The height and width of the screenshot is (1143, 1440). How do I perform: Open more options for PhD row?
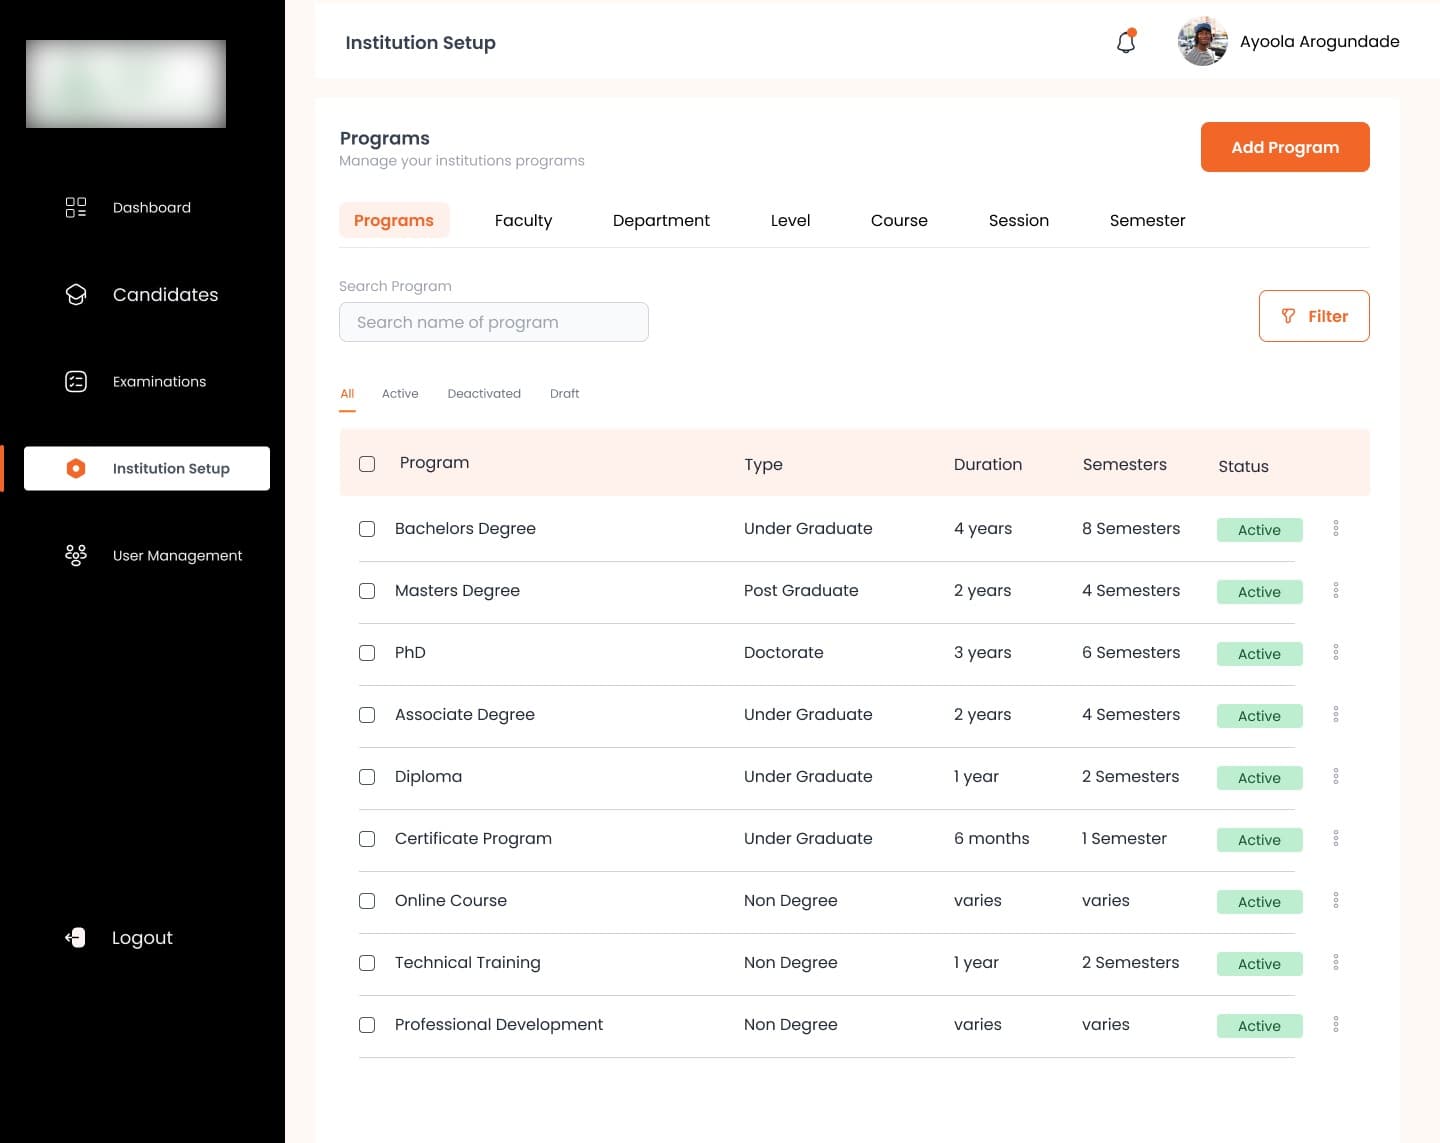click(x=1336, y=652)
